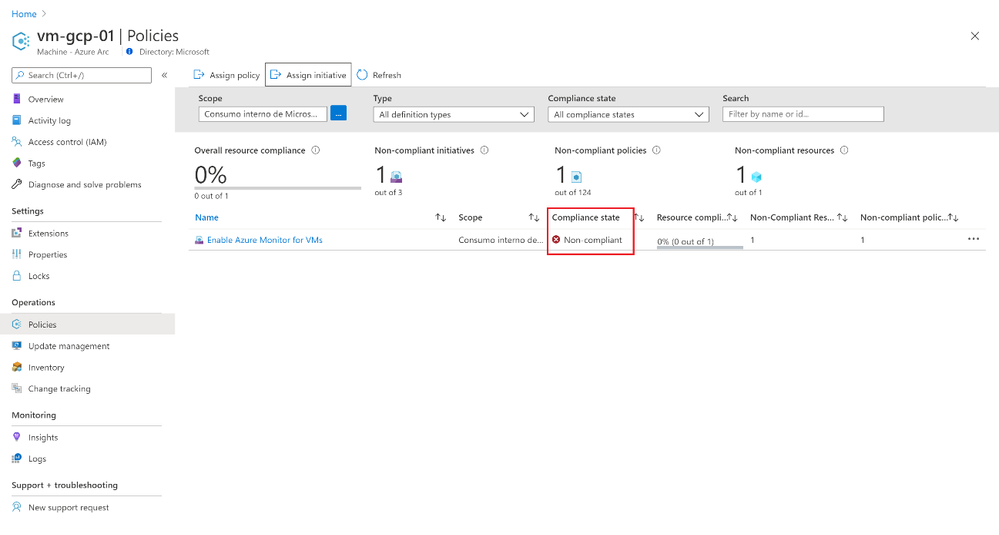The height and width of the screenshot is (535, 999).
Task: Click the Directory info icon in header
Action: click(x=129, y=52)
